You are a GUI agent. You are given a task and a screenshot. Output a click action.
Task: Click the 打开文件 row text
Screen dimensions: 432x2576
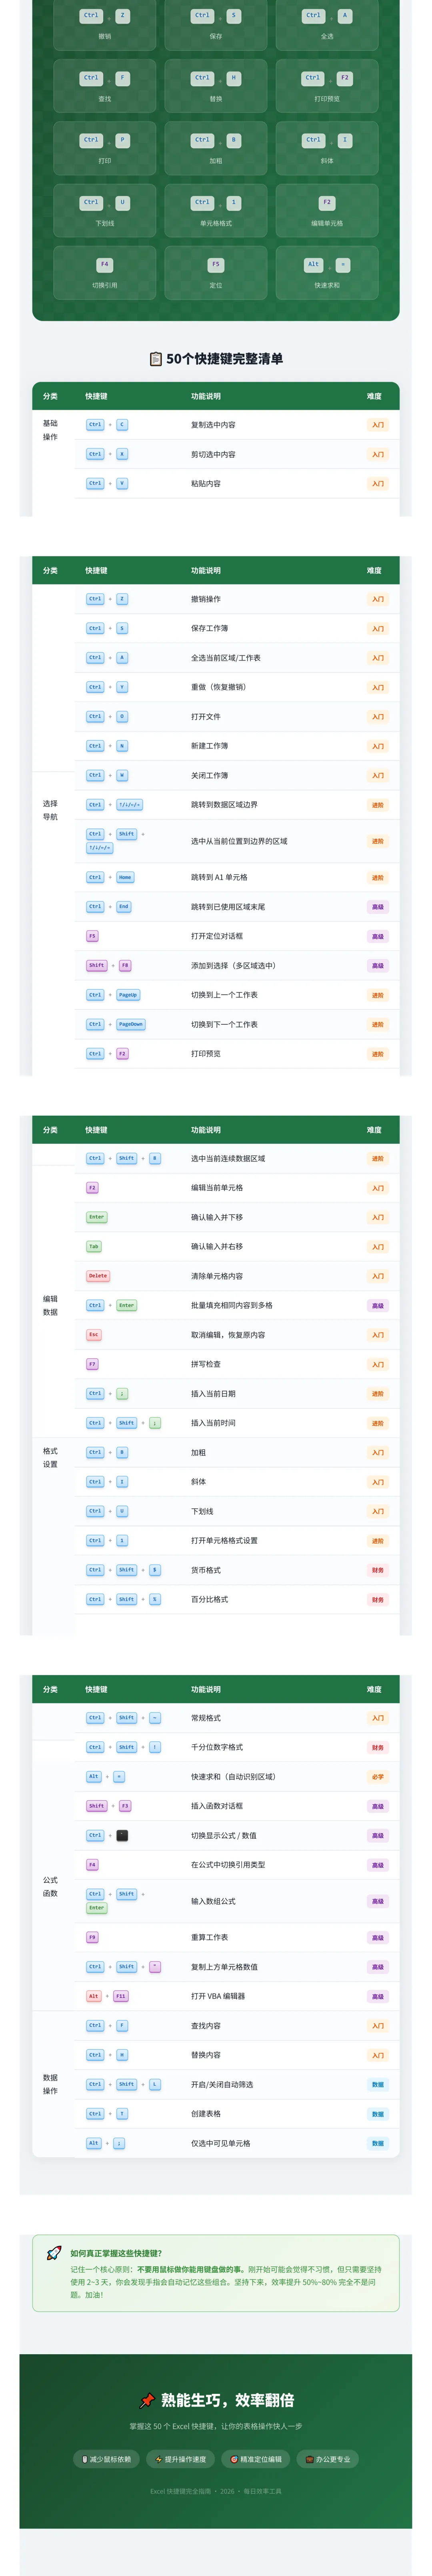click(x=206, y=716)
